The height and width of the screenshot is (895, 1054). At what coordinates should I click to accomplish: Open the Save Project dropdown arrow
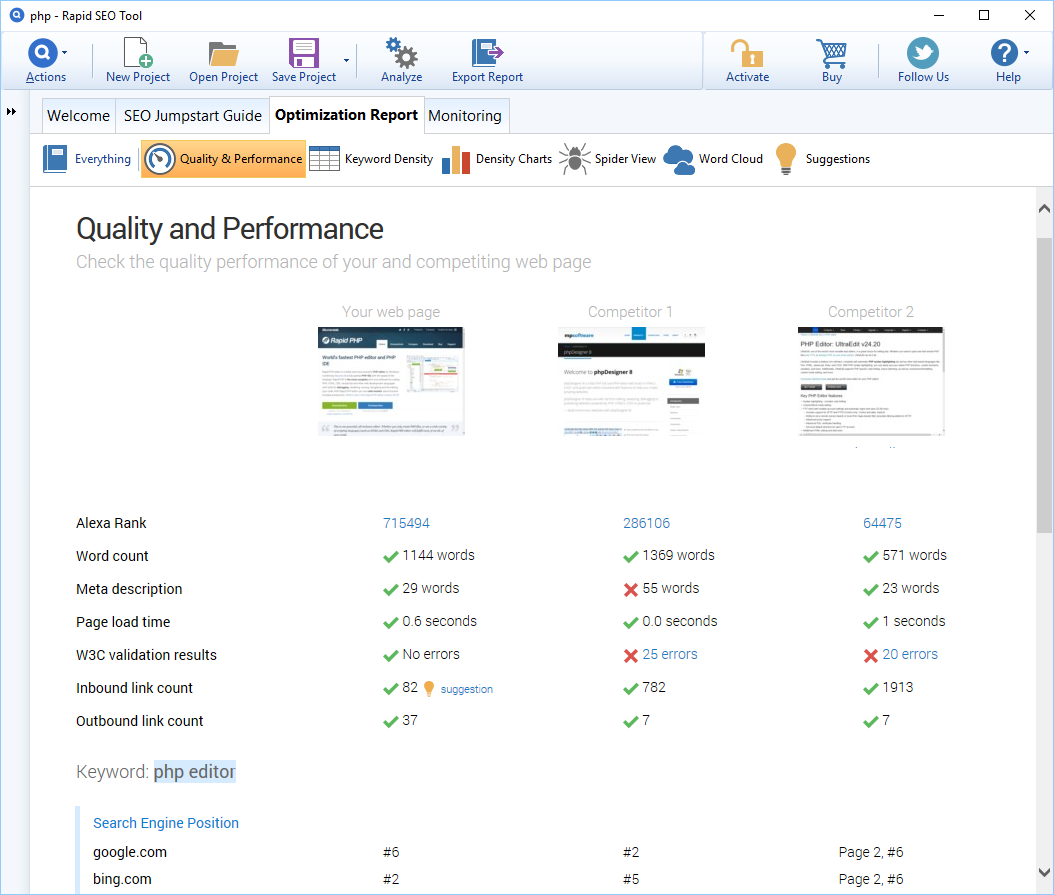coord(346,60)
